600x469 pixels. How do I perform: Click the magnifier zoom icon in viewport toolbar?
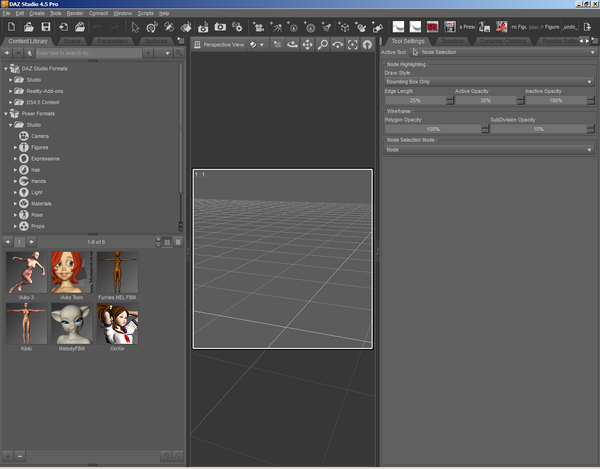(x=323, y=45)
